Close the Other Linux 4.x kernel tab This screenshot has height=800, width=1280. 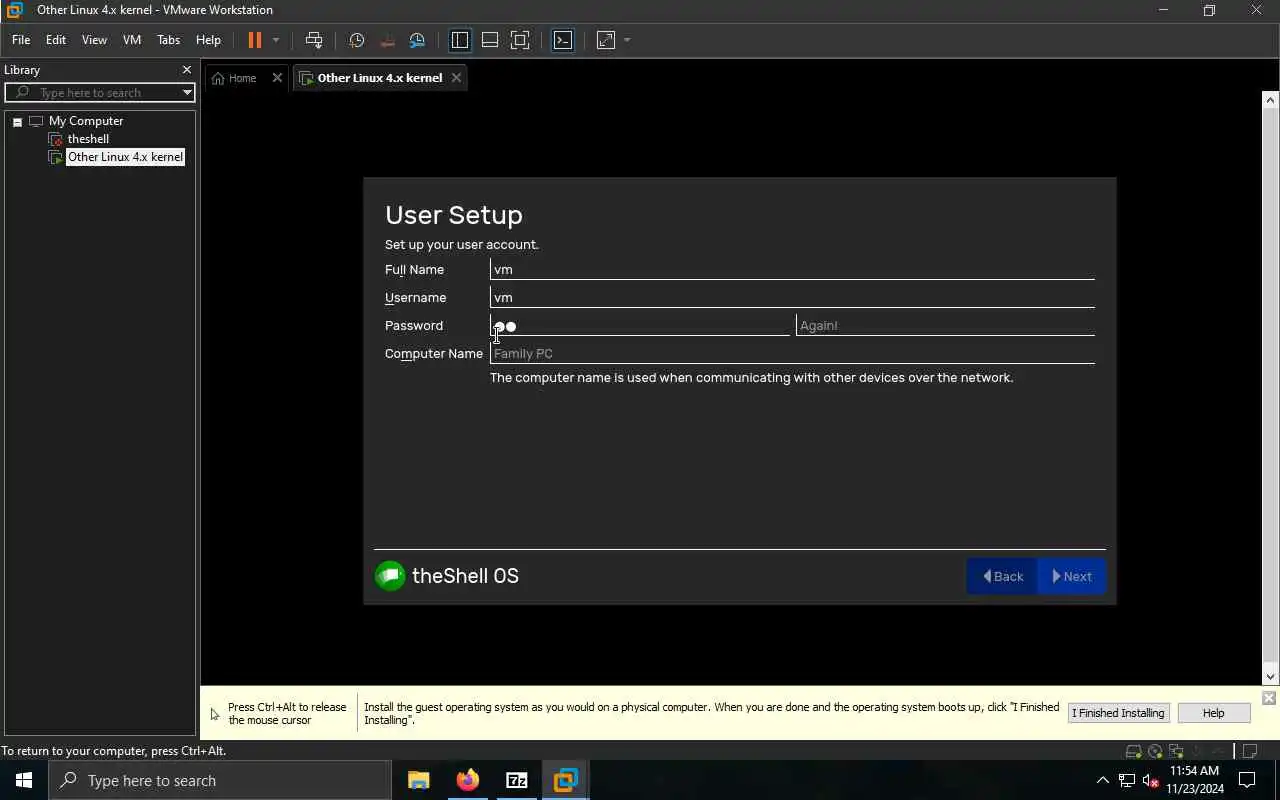(x=456, y=78)
